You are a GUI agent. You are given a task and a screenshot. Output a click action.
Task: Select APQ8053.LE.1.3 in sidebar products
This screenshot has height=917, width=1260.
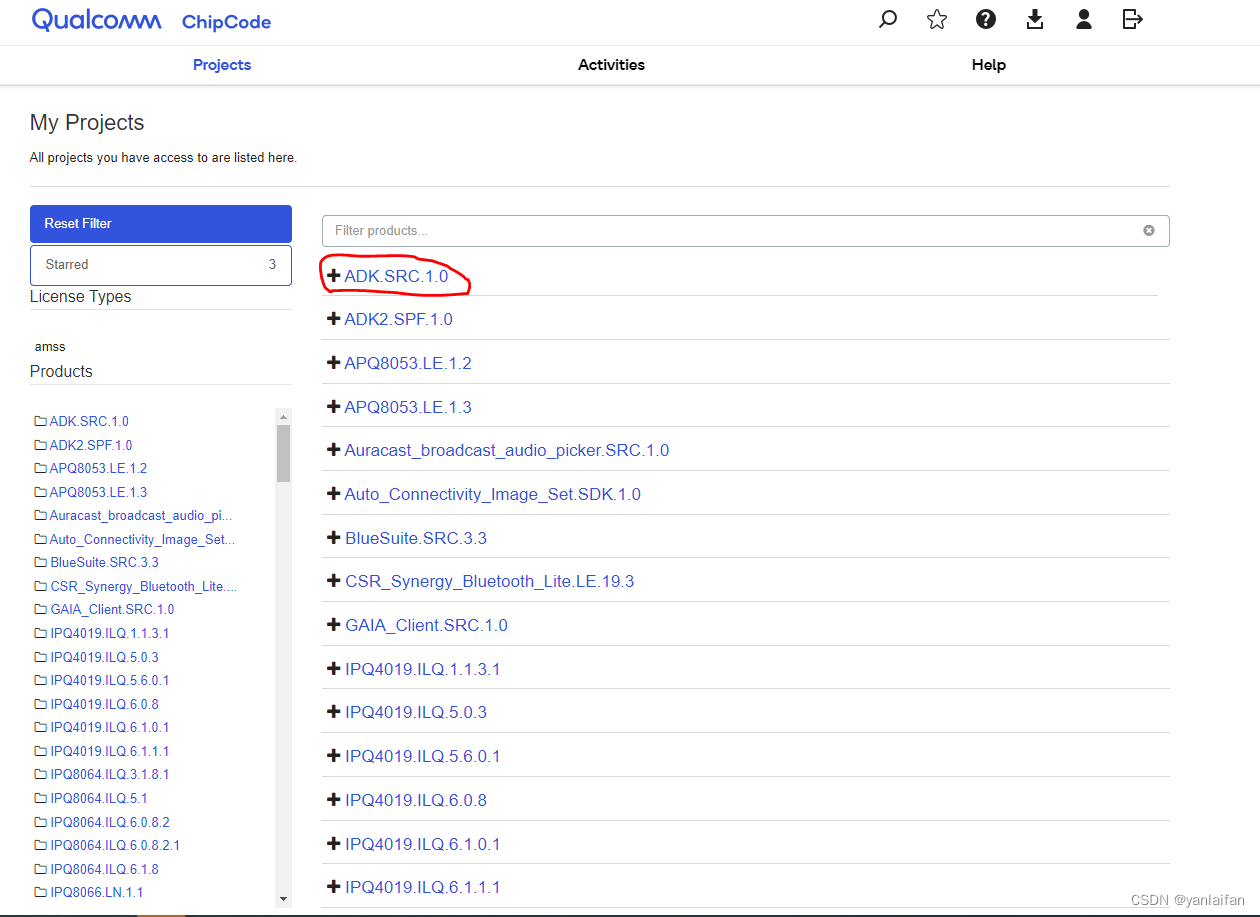98,492
